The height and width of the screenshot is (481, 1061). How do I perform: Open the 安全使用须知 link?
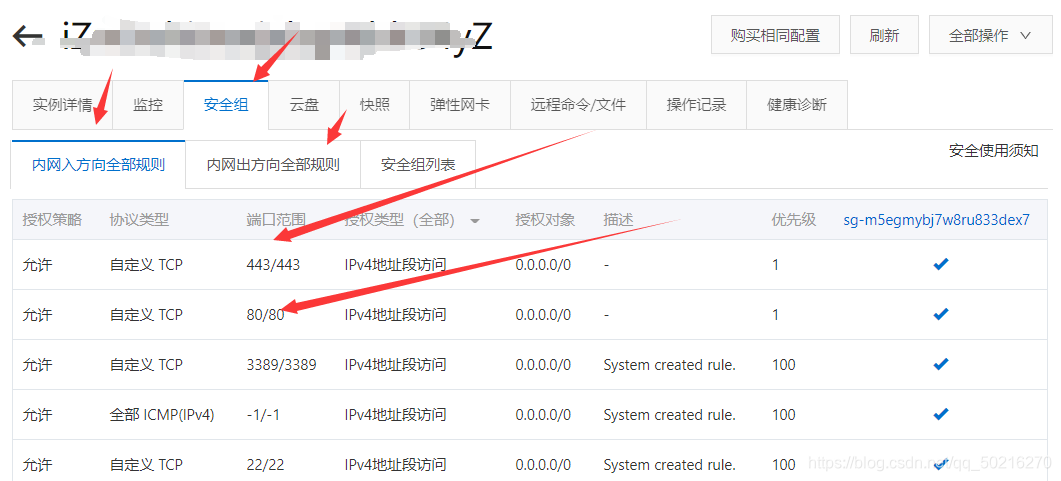coord(993,150)
